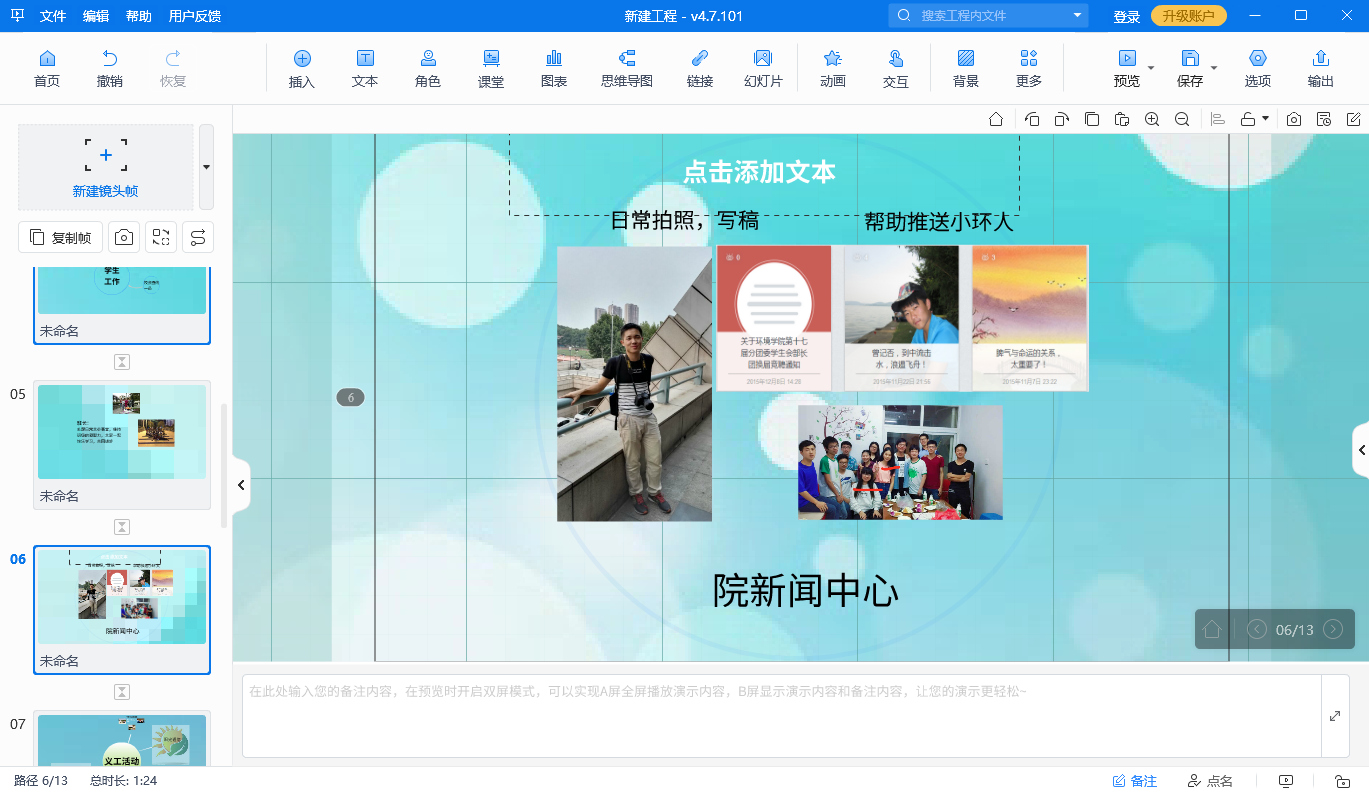Screen dimensions: 1369x792
Task: Click the 登录 login link
Action: tap(1127, 16)
